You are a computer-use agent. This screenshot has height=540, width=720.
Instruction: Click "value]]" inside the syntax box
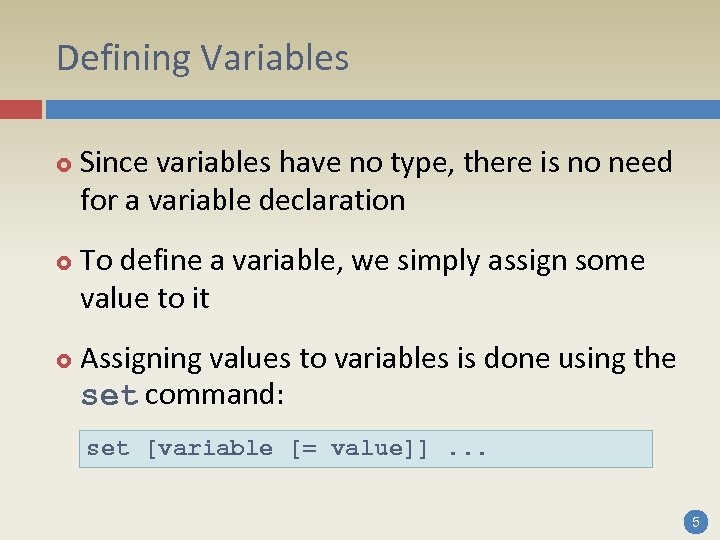pyautogui.click(x=379, y=448)
